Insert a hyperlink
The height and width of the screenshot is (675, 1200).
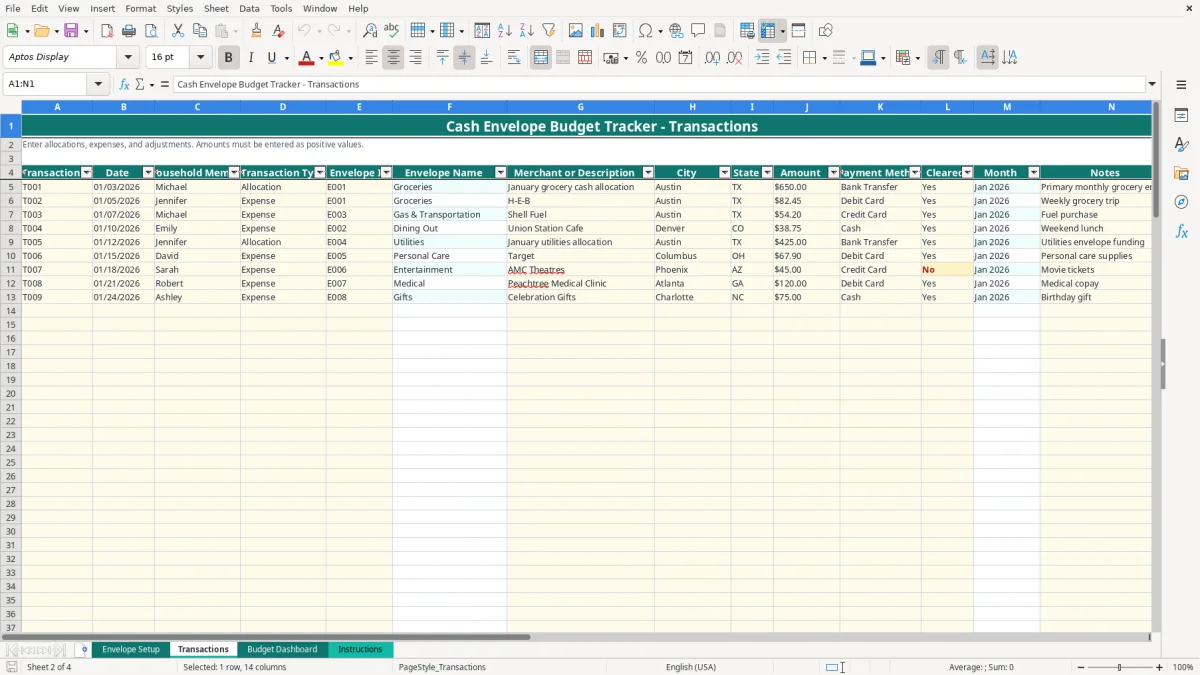click(676, 31)
